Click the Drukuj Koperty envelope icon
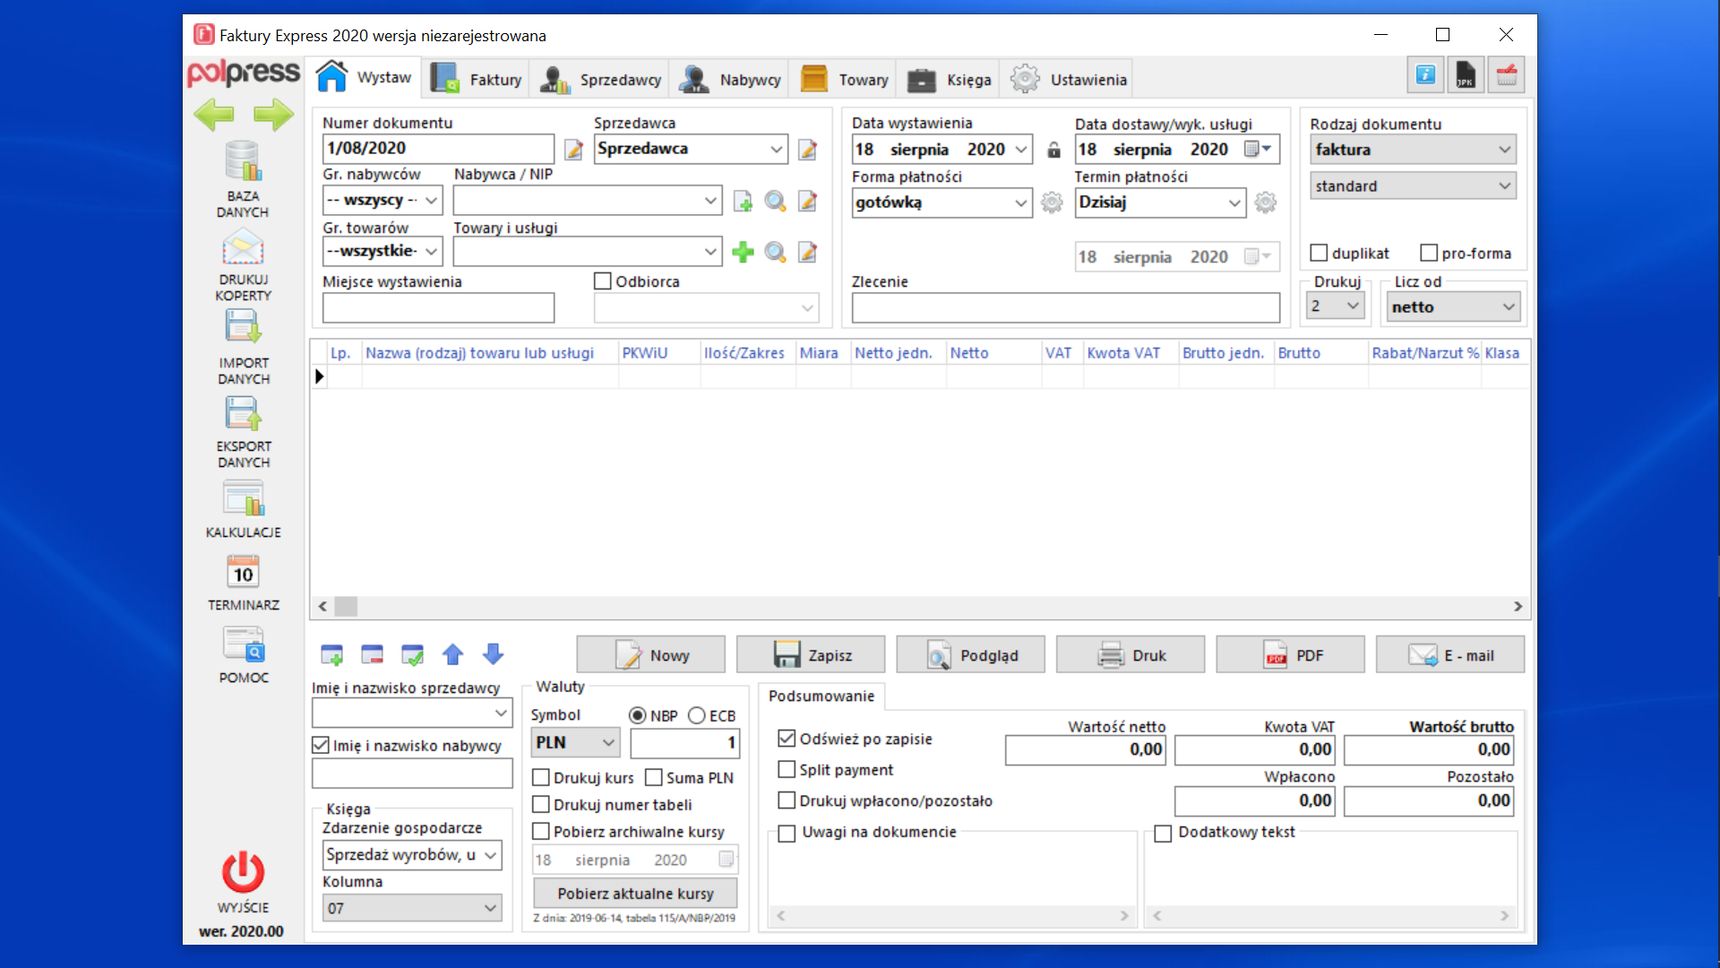The width and height of the screenshot is (1720, 968). (x=243, y=247)
